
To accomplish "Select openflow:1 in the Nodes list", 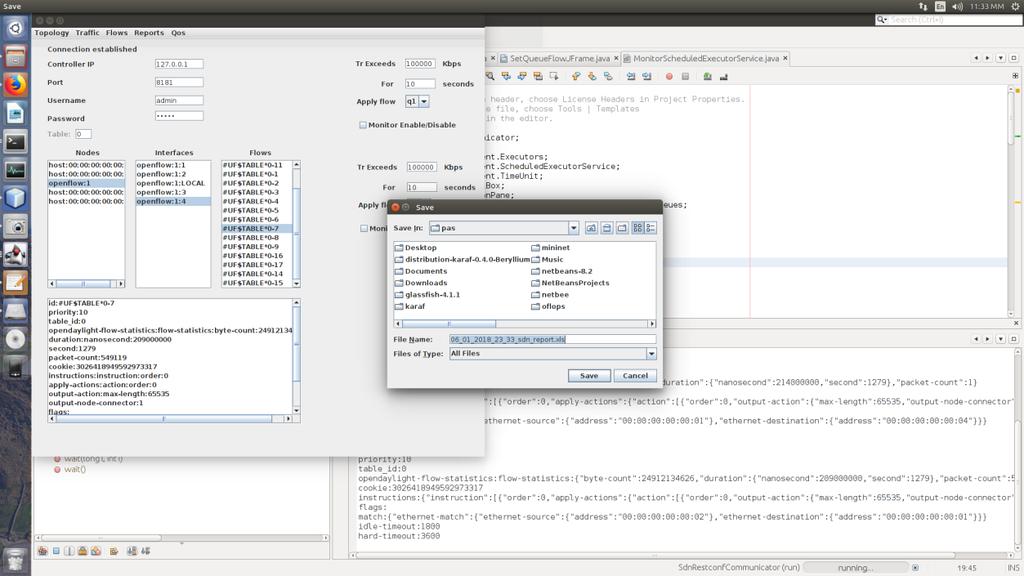I will pyautogui.click(x=86, y=184).
